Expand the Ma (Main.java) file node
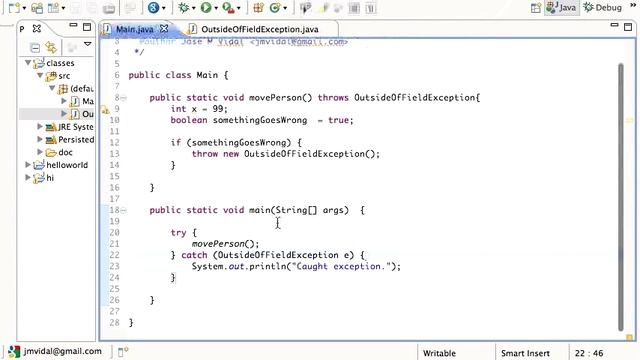The image size is (640, 360). [x=64, y=101]
